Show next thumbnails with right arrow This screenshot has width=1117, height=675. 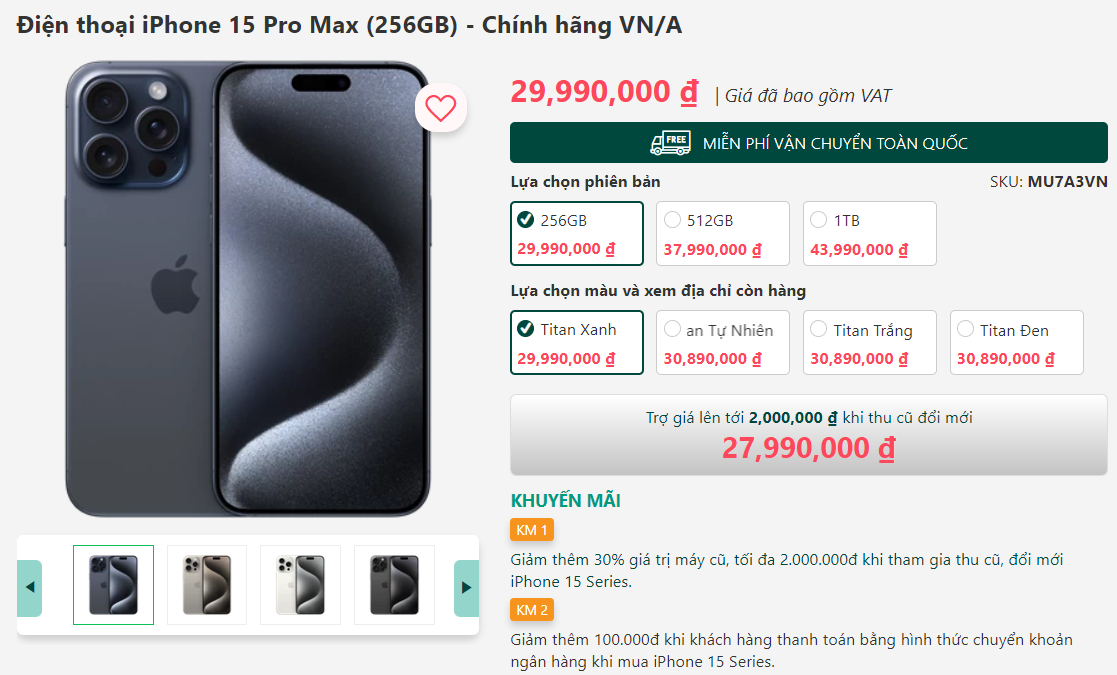(x=466, y=588)
